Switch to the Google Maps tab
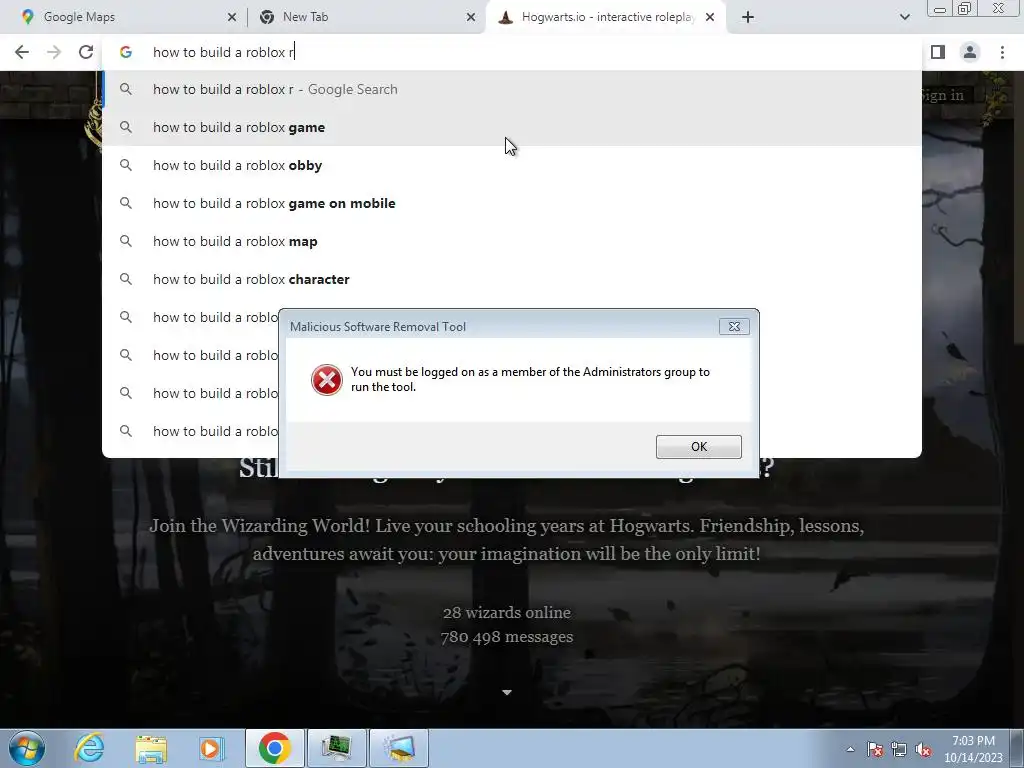The width and height of the screenshot is (1024, 768). pos(124,17)
